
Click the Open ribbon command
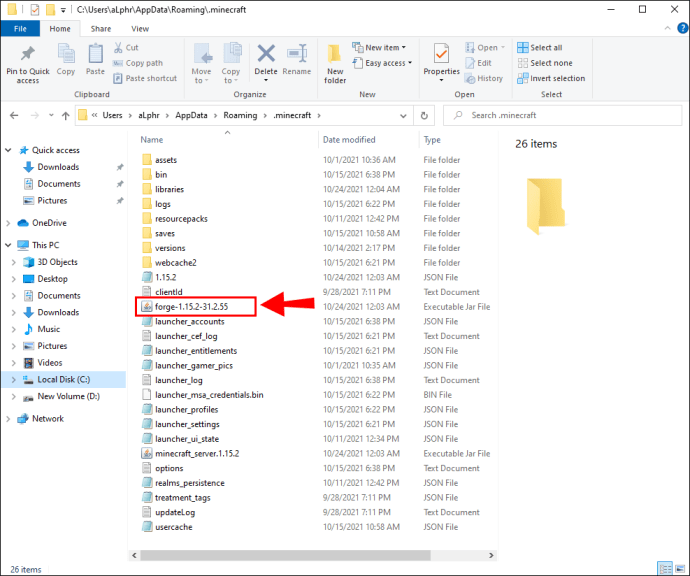pos(485,48)
